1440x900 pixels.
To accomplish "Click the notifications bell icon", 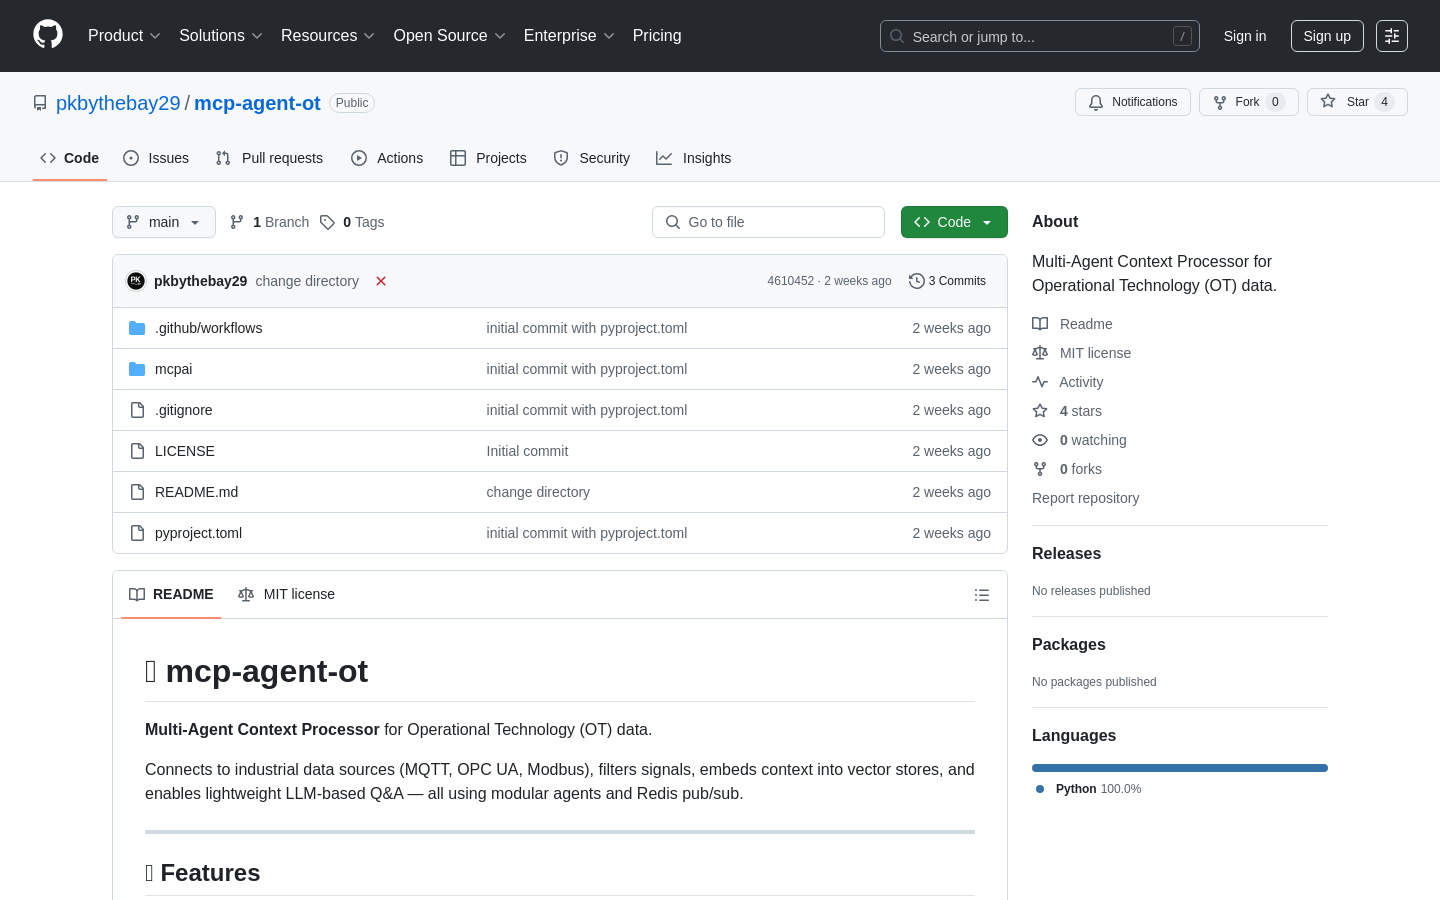I will (1096, 102).
